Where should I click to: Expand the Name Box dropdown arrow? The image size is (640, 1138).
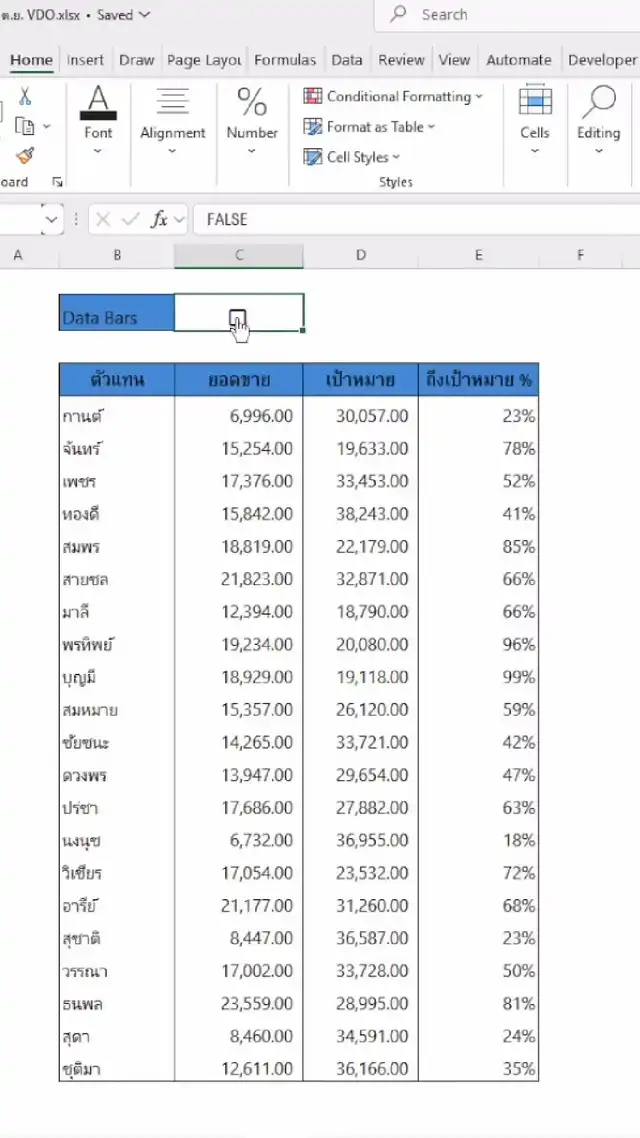52,220
